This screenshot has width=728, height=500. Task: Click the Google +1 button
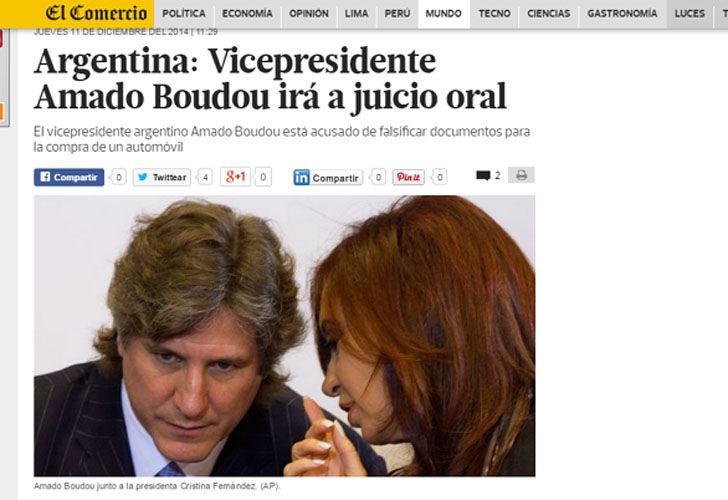[x=235, y=177]
